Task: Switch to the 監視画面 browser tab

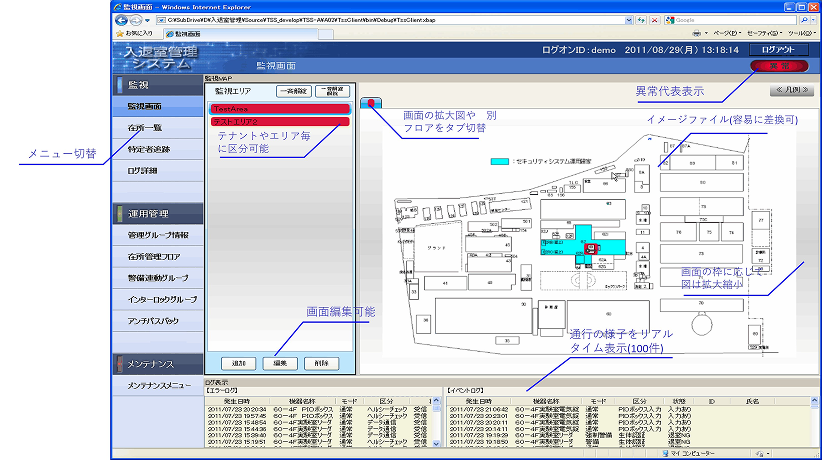Action: [172, 33]
